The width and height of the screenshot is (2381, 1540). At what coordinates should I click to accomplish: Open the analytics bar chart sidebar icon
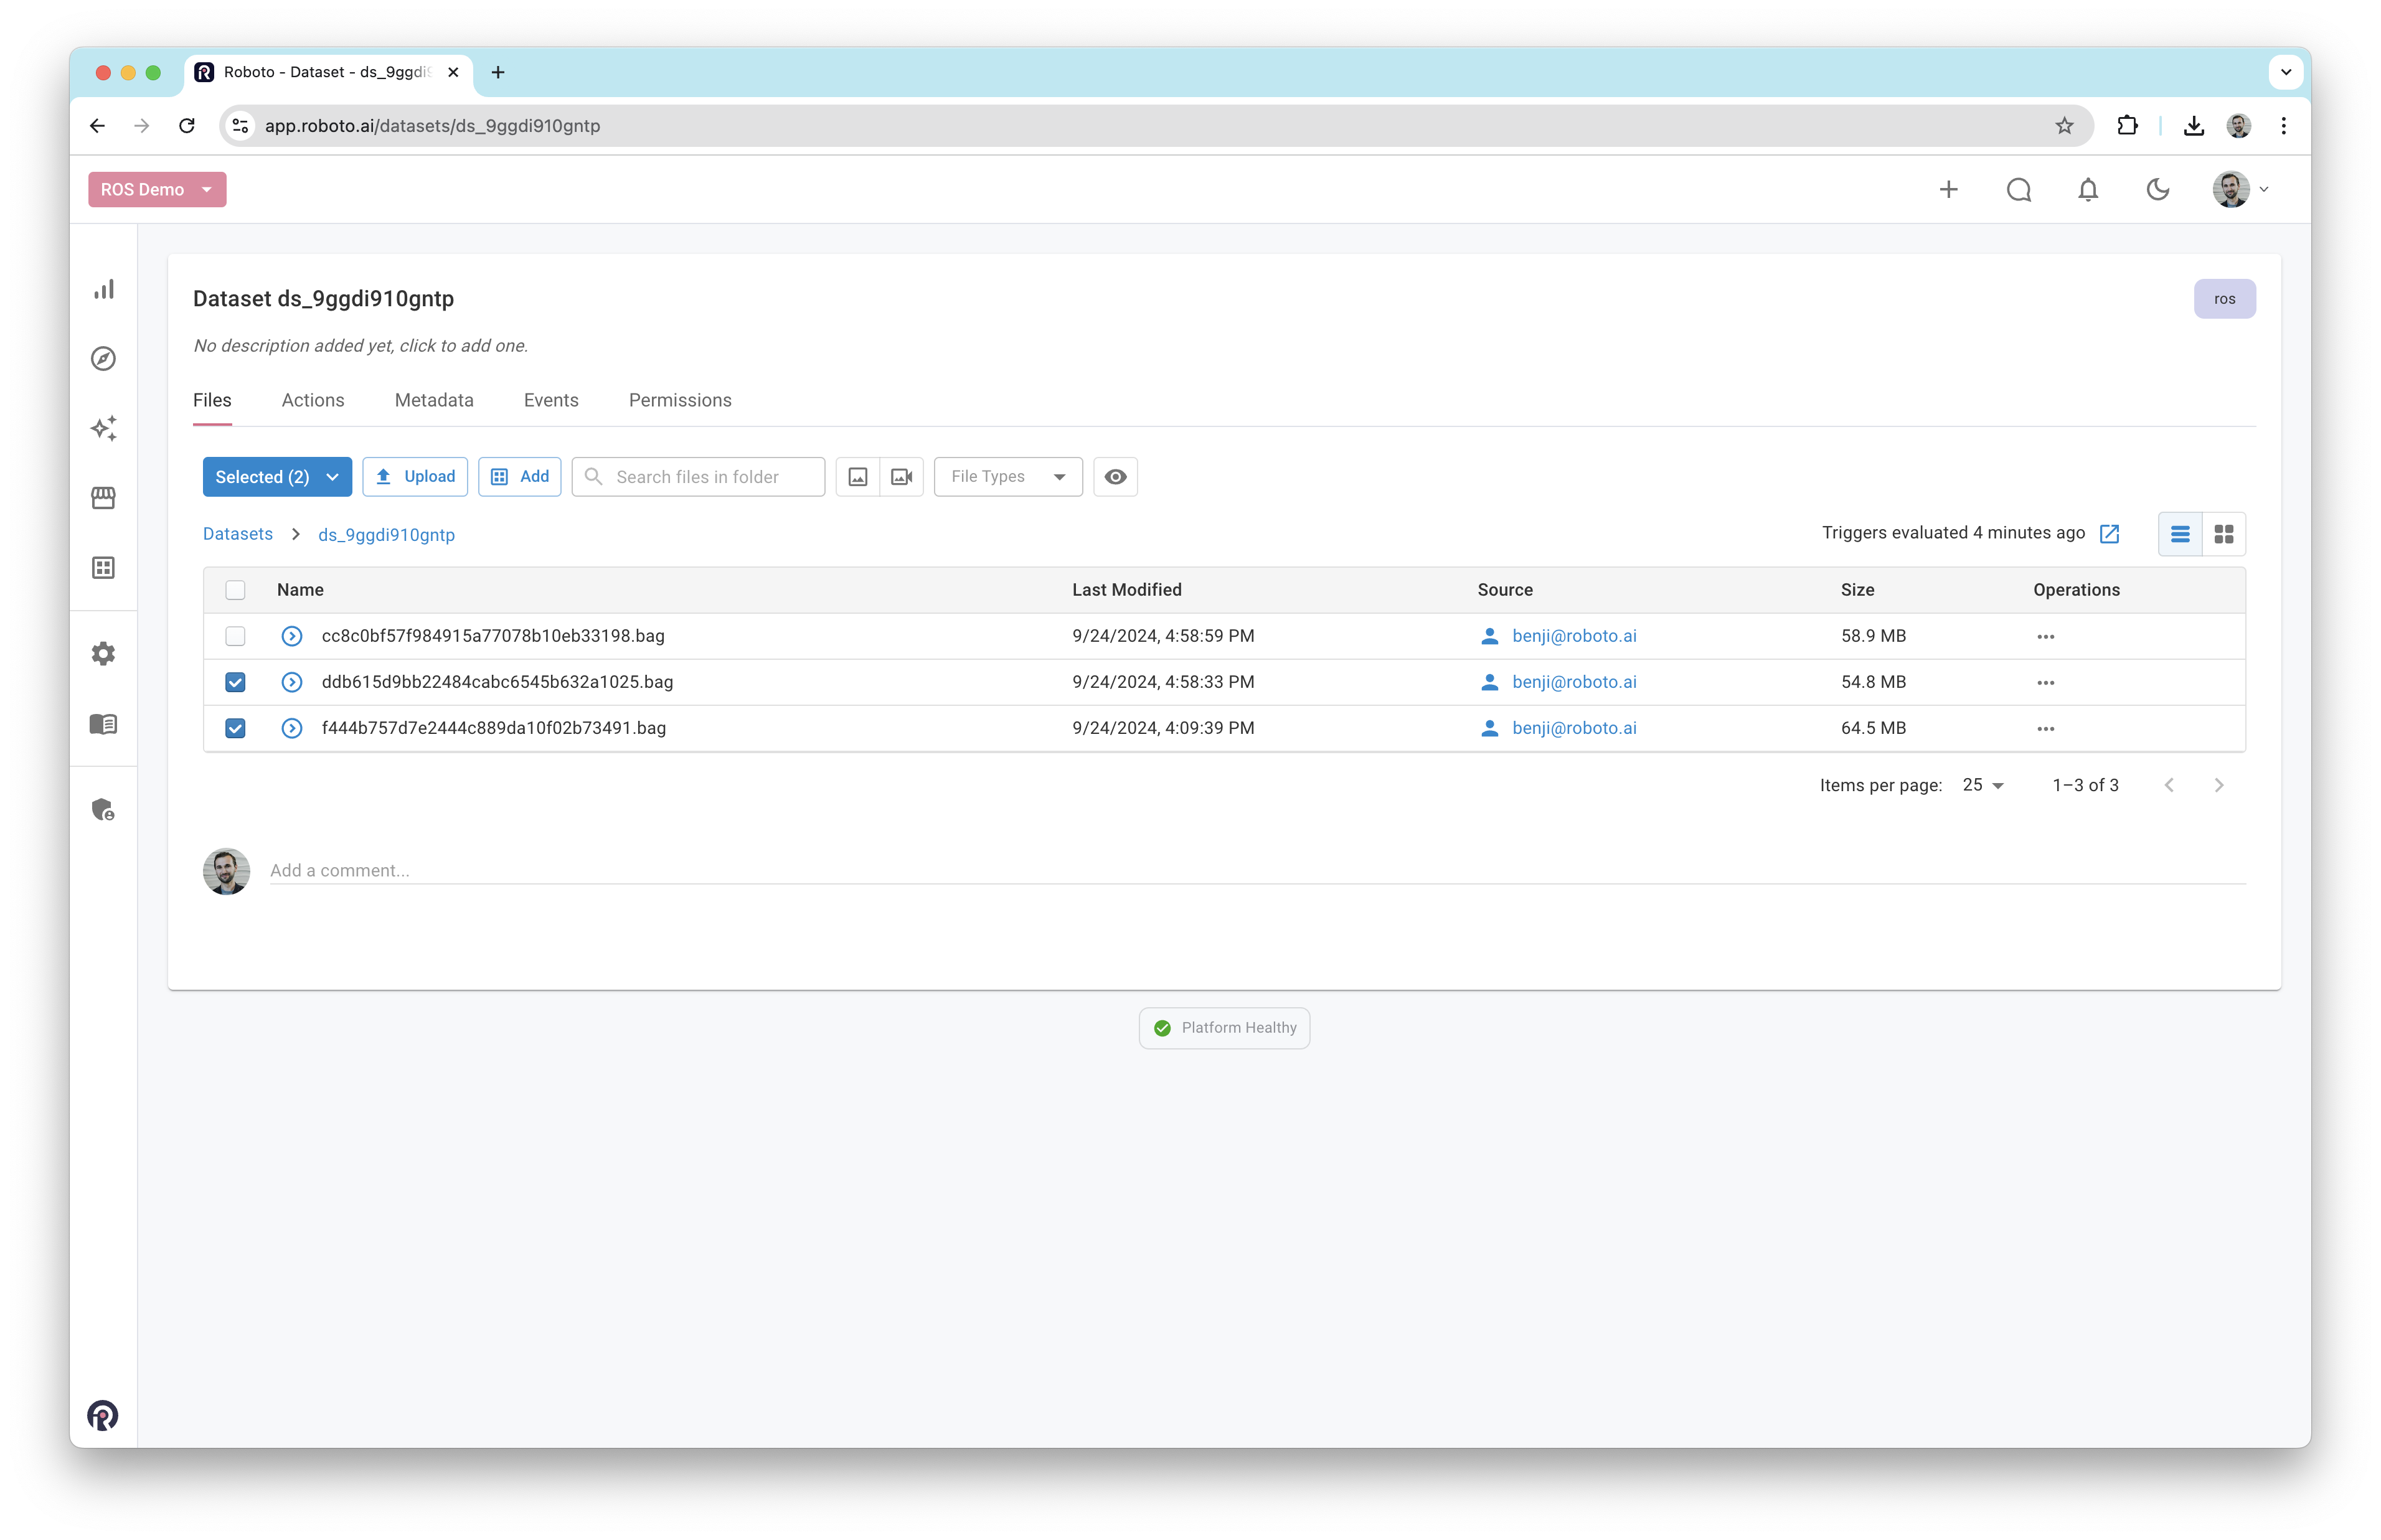point(104,290)
